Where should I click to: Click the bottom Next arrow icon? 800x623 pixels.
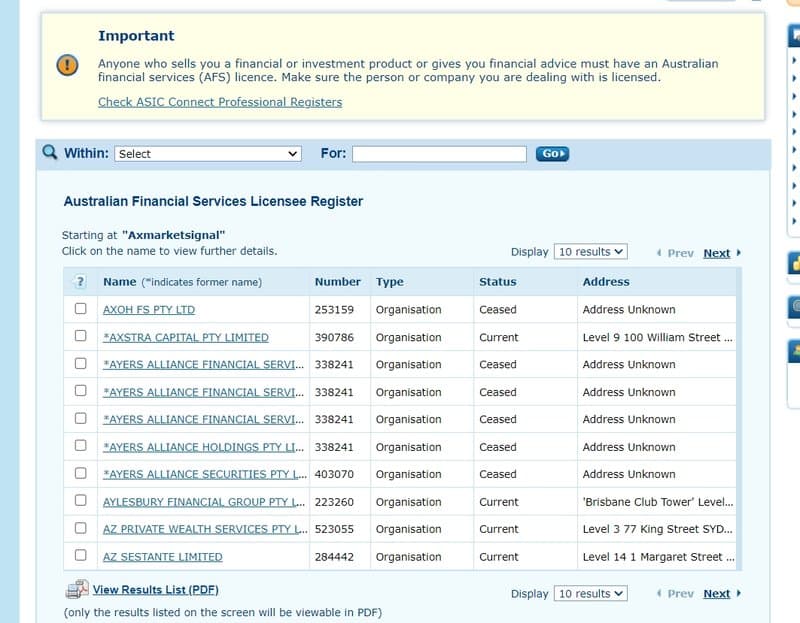point(738,593)
